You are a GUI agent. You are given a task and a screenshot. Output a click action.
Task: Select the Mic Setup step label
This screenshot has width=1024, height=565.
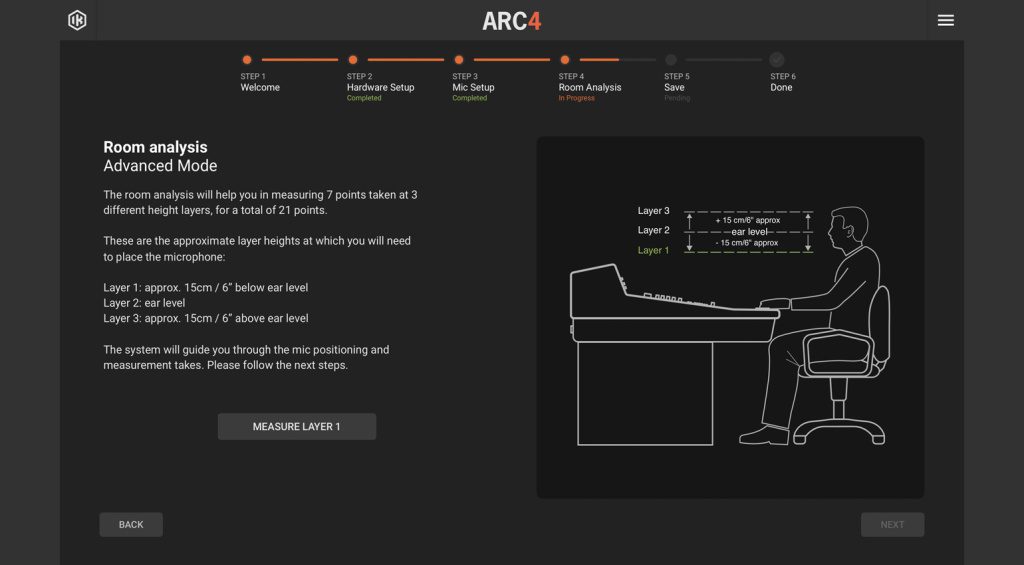(473, 88)
